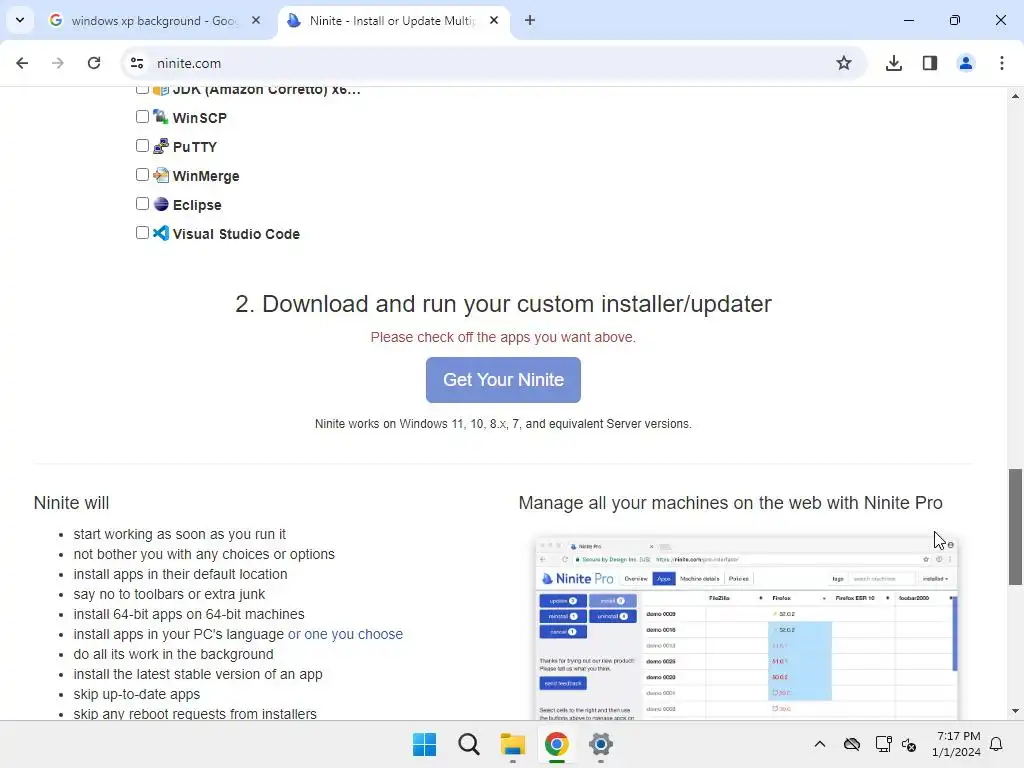
Task: Click the WinMerge app icon
Action: tap(161, 175)
